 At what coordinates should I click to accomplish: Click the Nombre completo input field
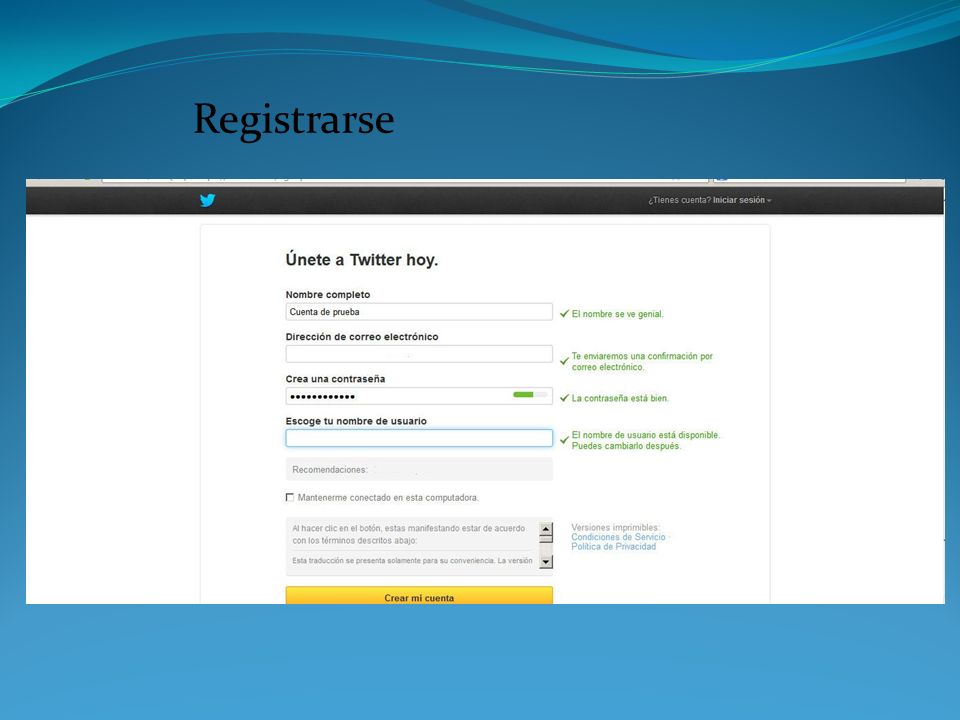[x=419, y=312]
